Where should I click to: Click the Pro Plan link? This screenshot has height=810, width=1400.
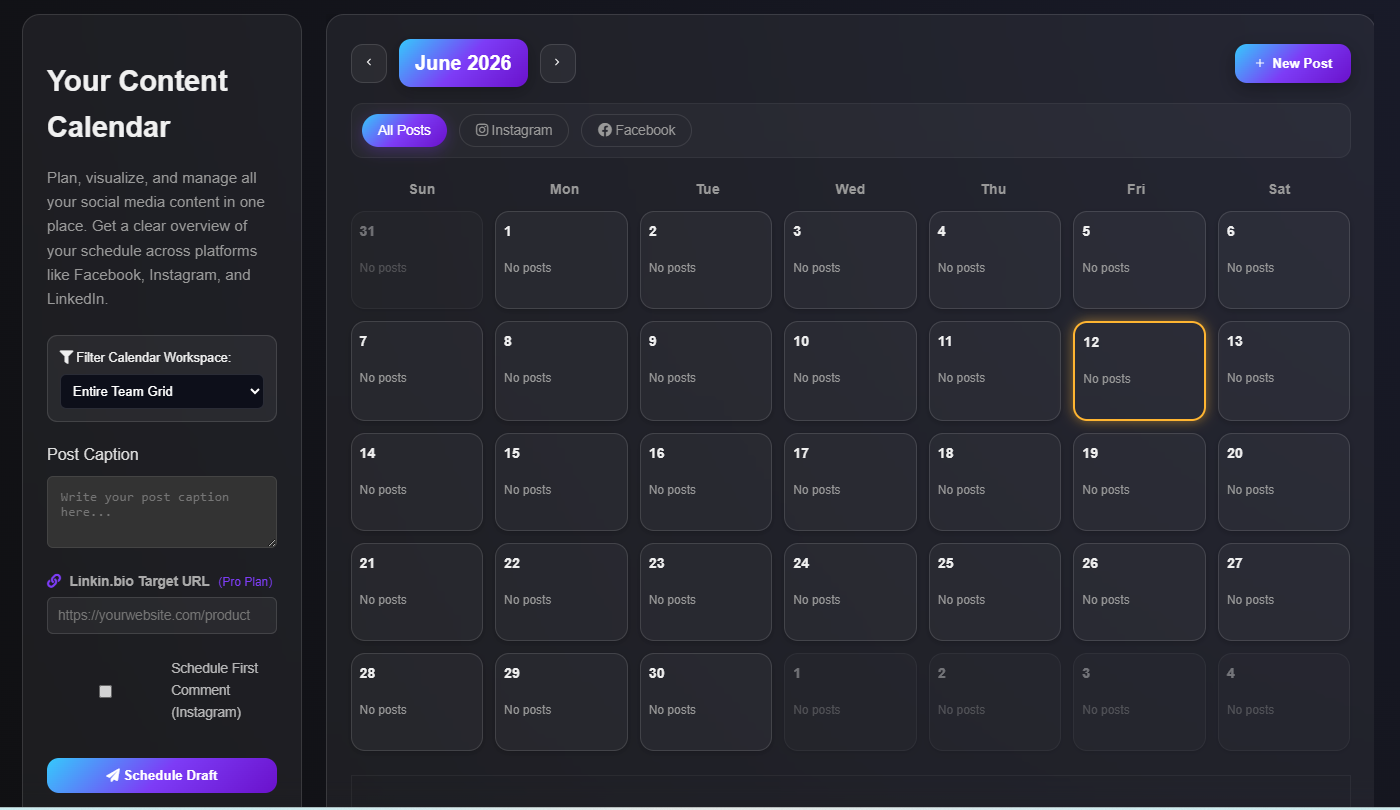click(x=245, y=582)
